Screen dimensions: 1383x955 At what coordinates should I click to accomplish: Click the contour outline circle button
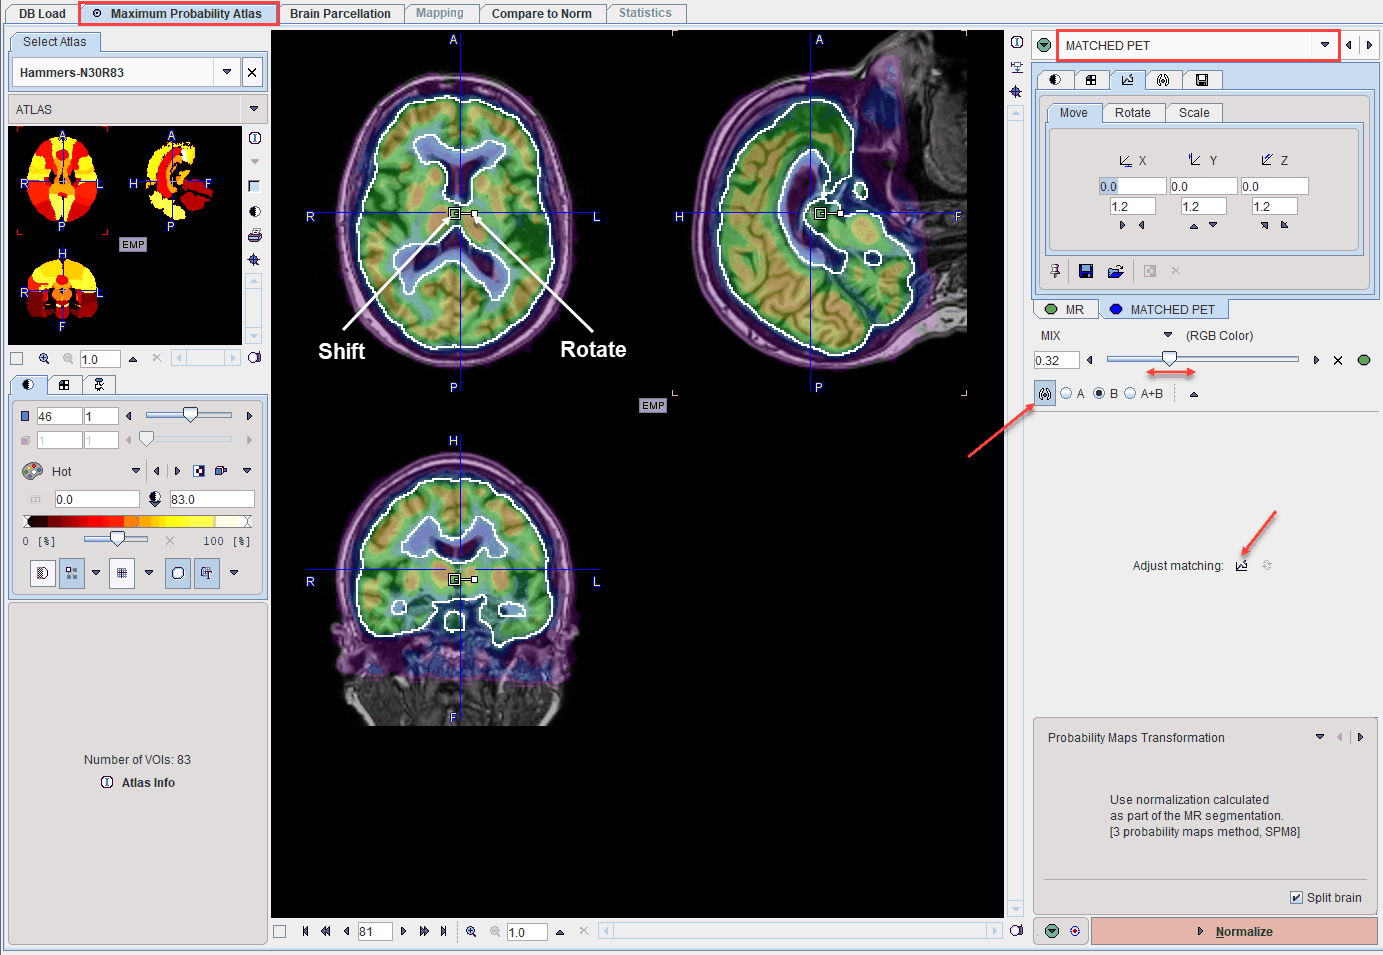pos(178,573)
